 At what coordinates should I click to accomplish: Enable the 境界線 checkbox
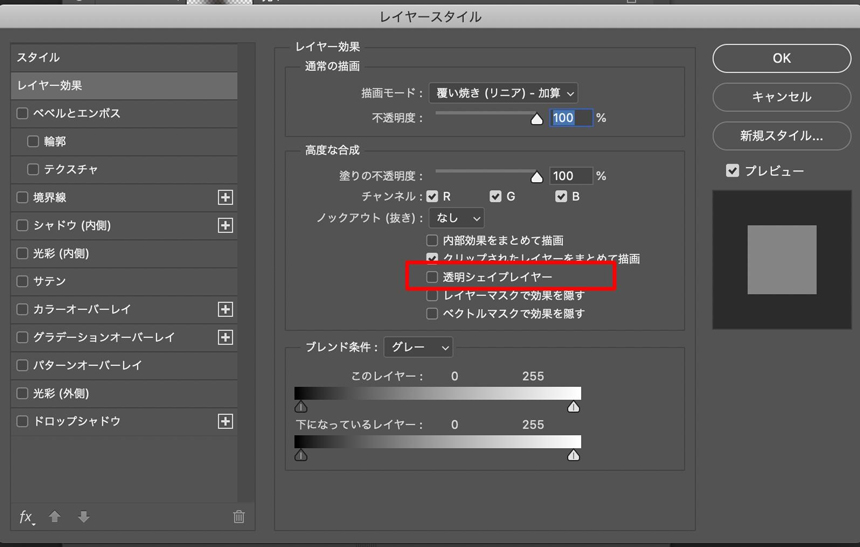tap(22, 198)
